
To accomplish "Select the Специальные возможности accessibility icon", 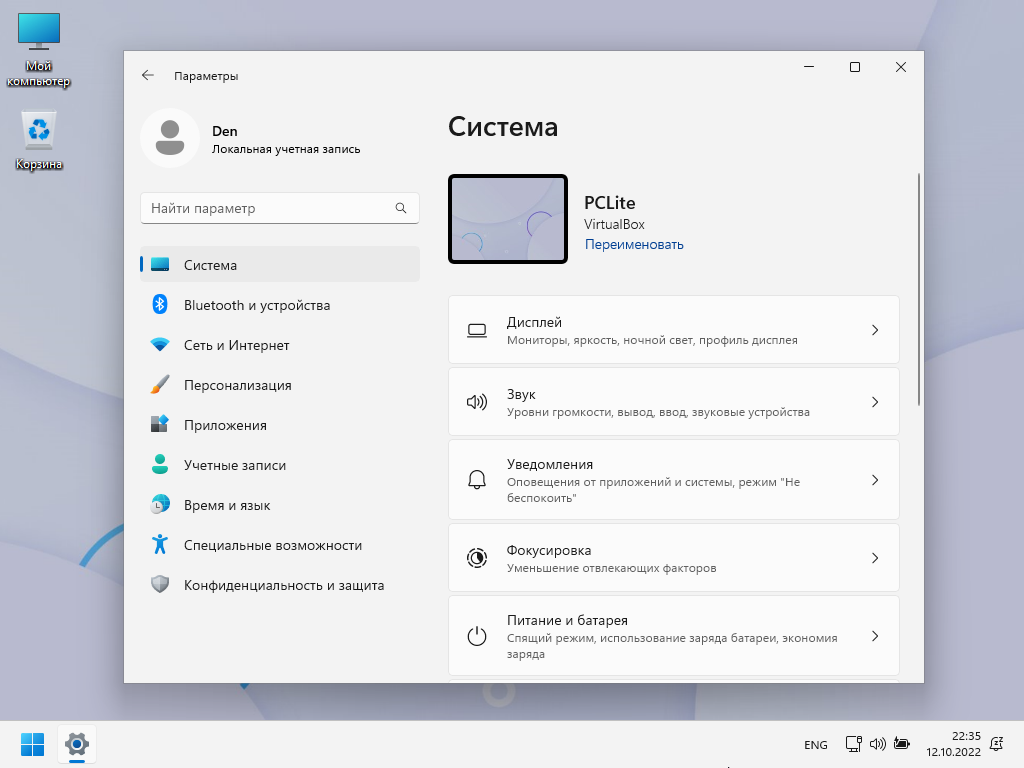I will pyautogui.click(x=159, y=545).
